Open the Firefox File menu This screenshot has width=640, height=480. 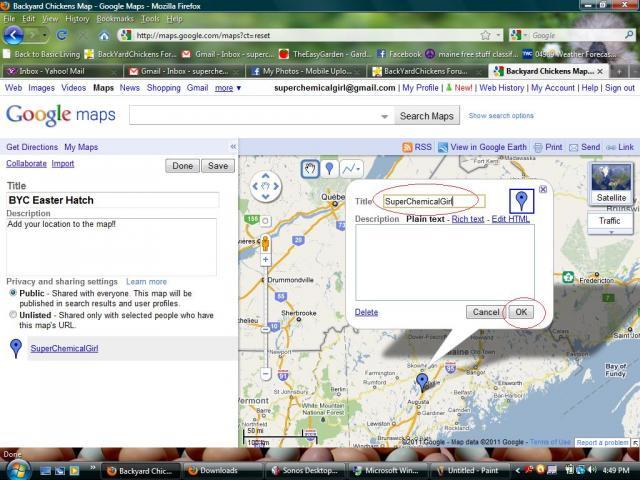[9, 19]
